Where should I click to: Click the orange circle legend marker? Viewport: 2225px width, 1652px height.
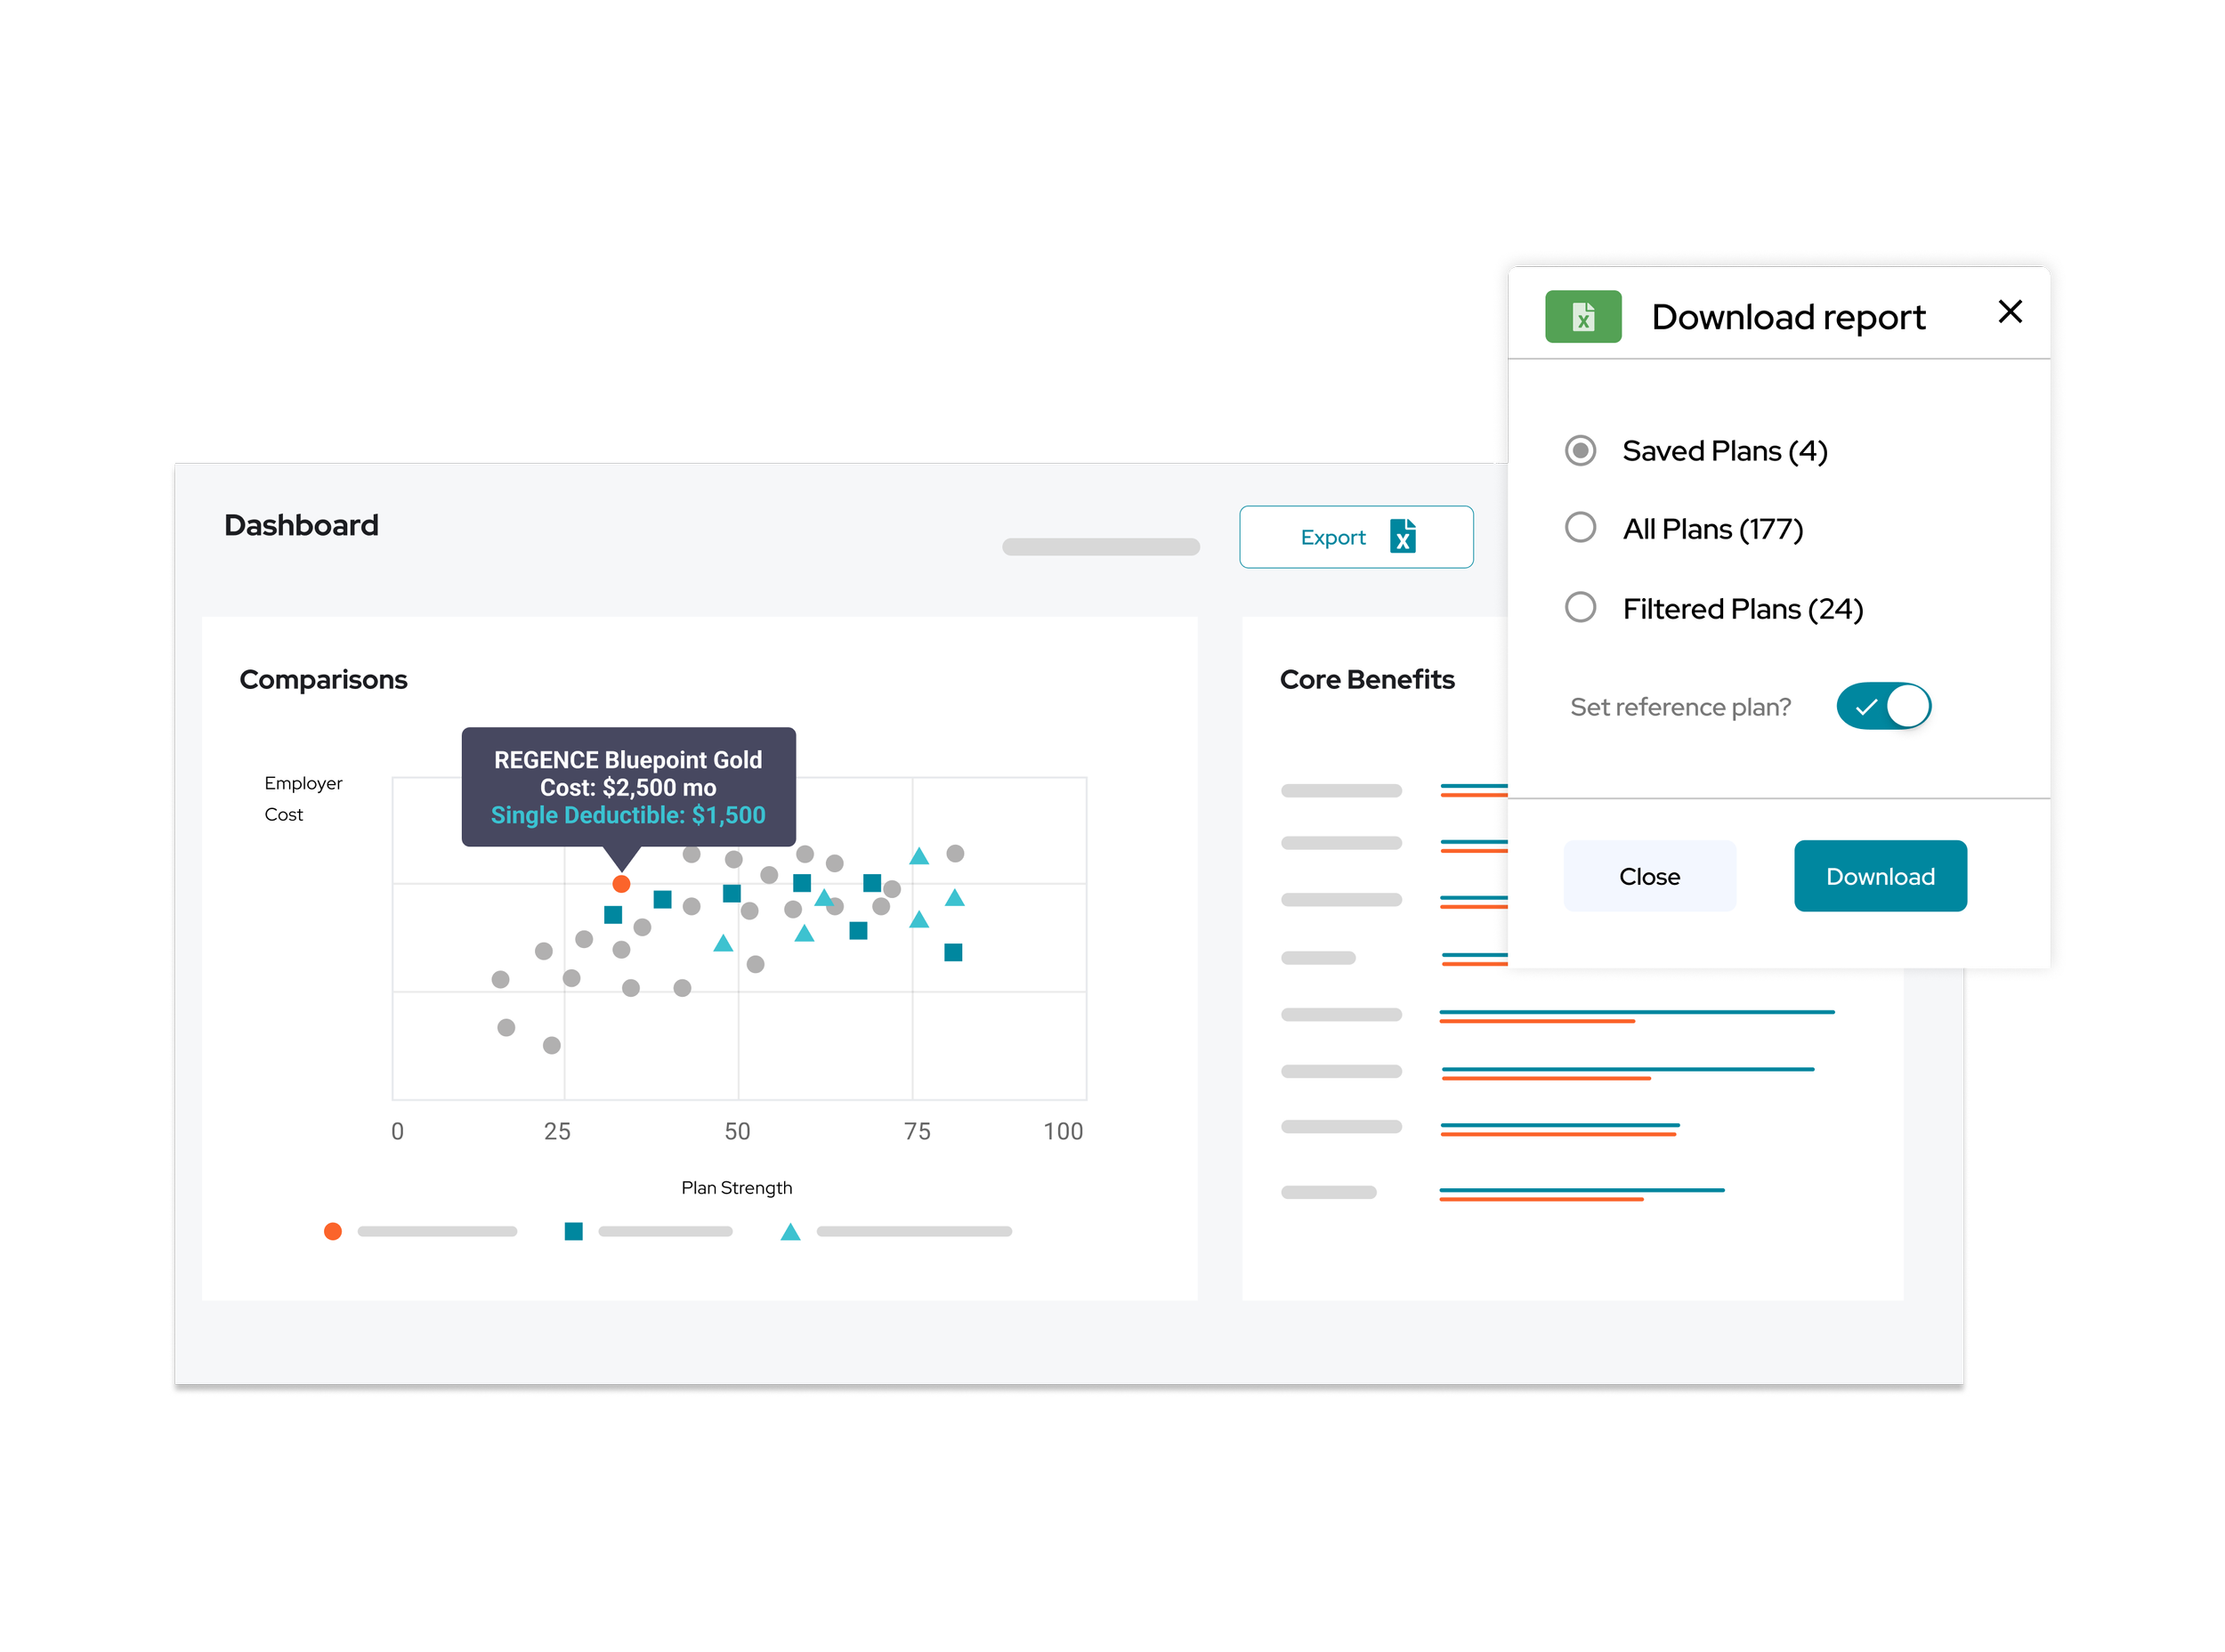[x=333, y=1232]
